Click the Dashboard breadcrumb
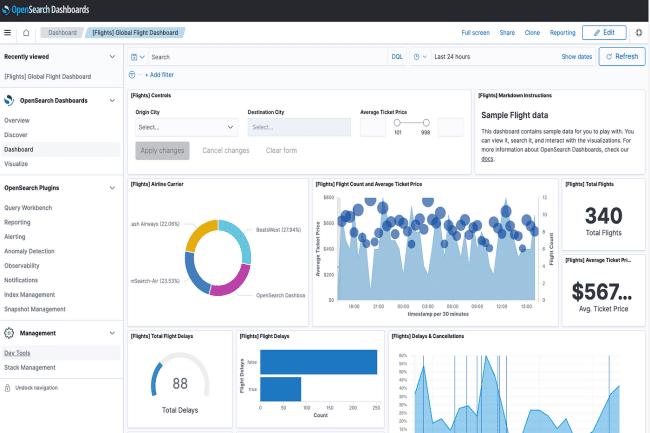 point(62,32)
